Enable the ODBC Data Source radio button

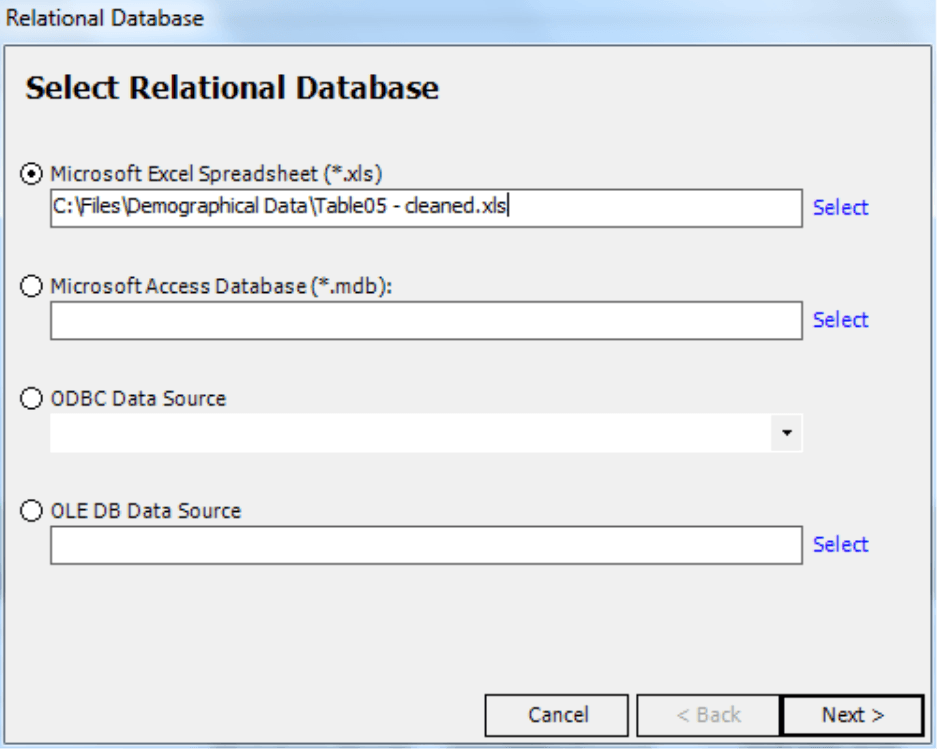[31, 398]
